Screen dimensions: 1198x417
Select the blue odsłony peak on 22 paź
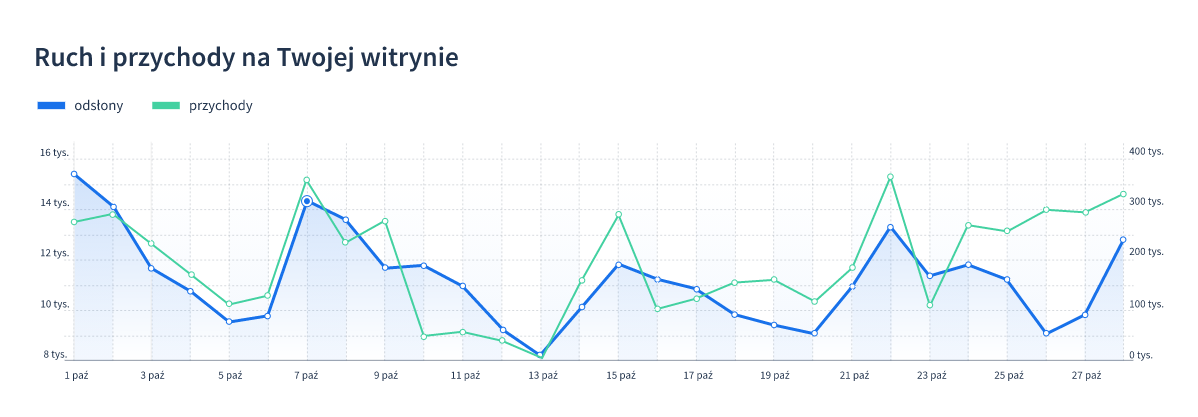890,228
